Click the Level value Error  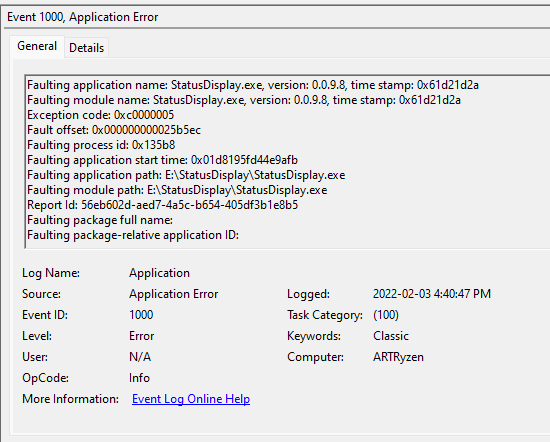141,336
